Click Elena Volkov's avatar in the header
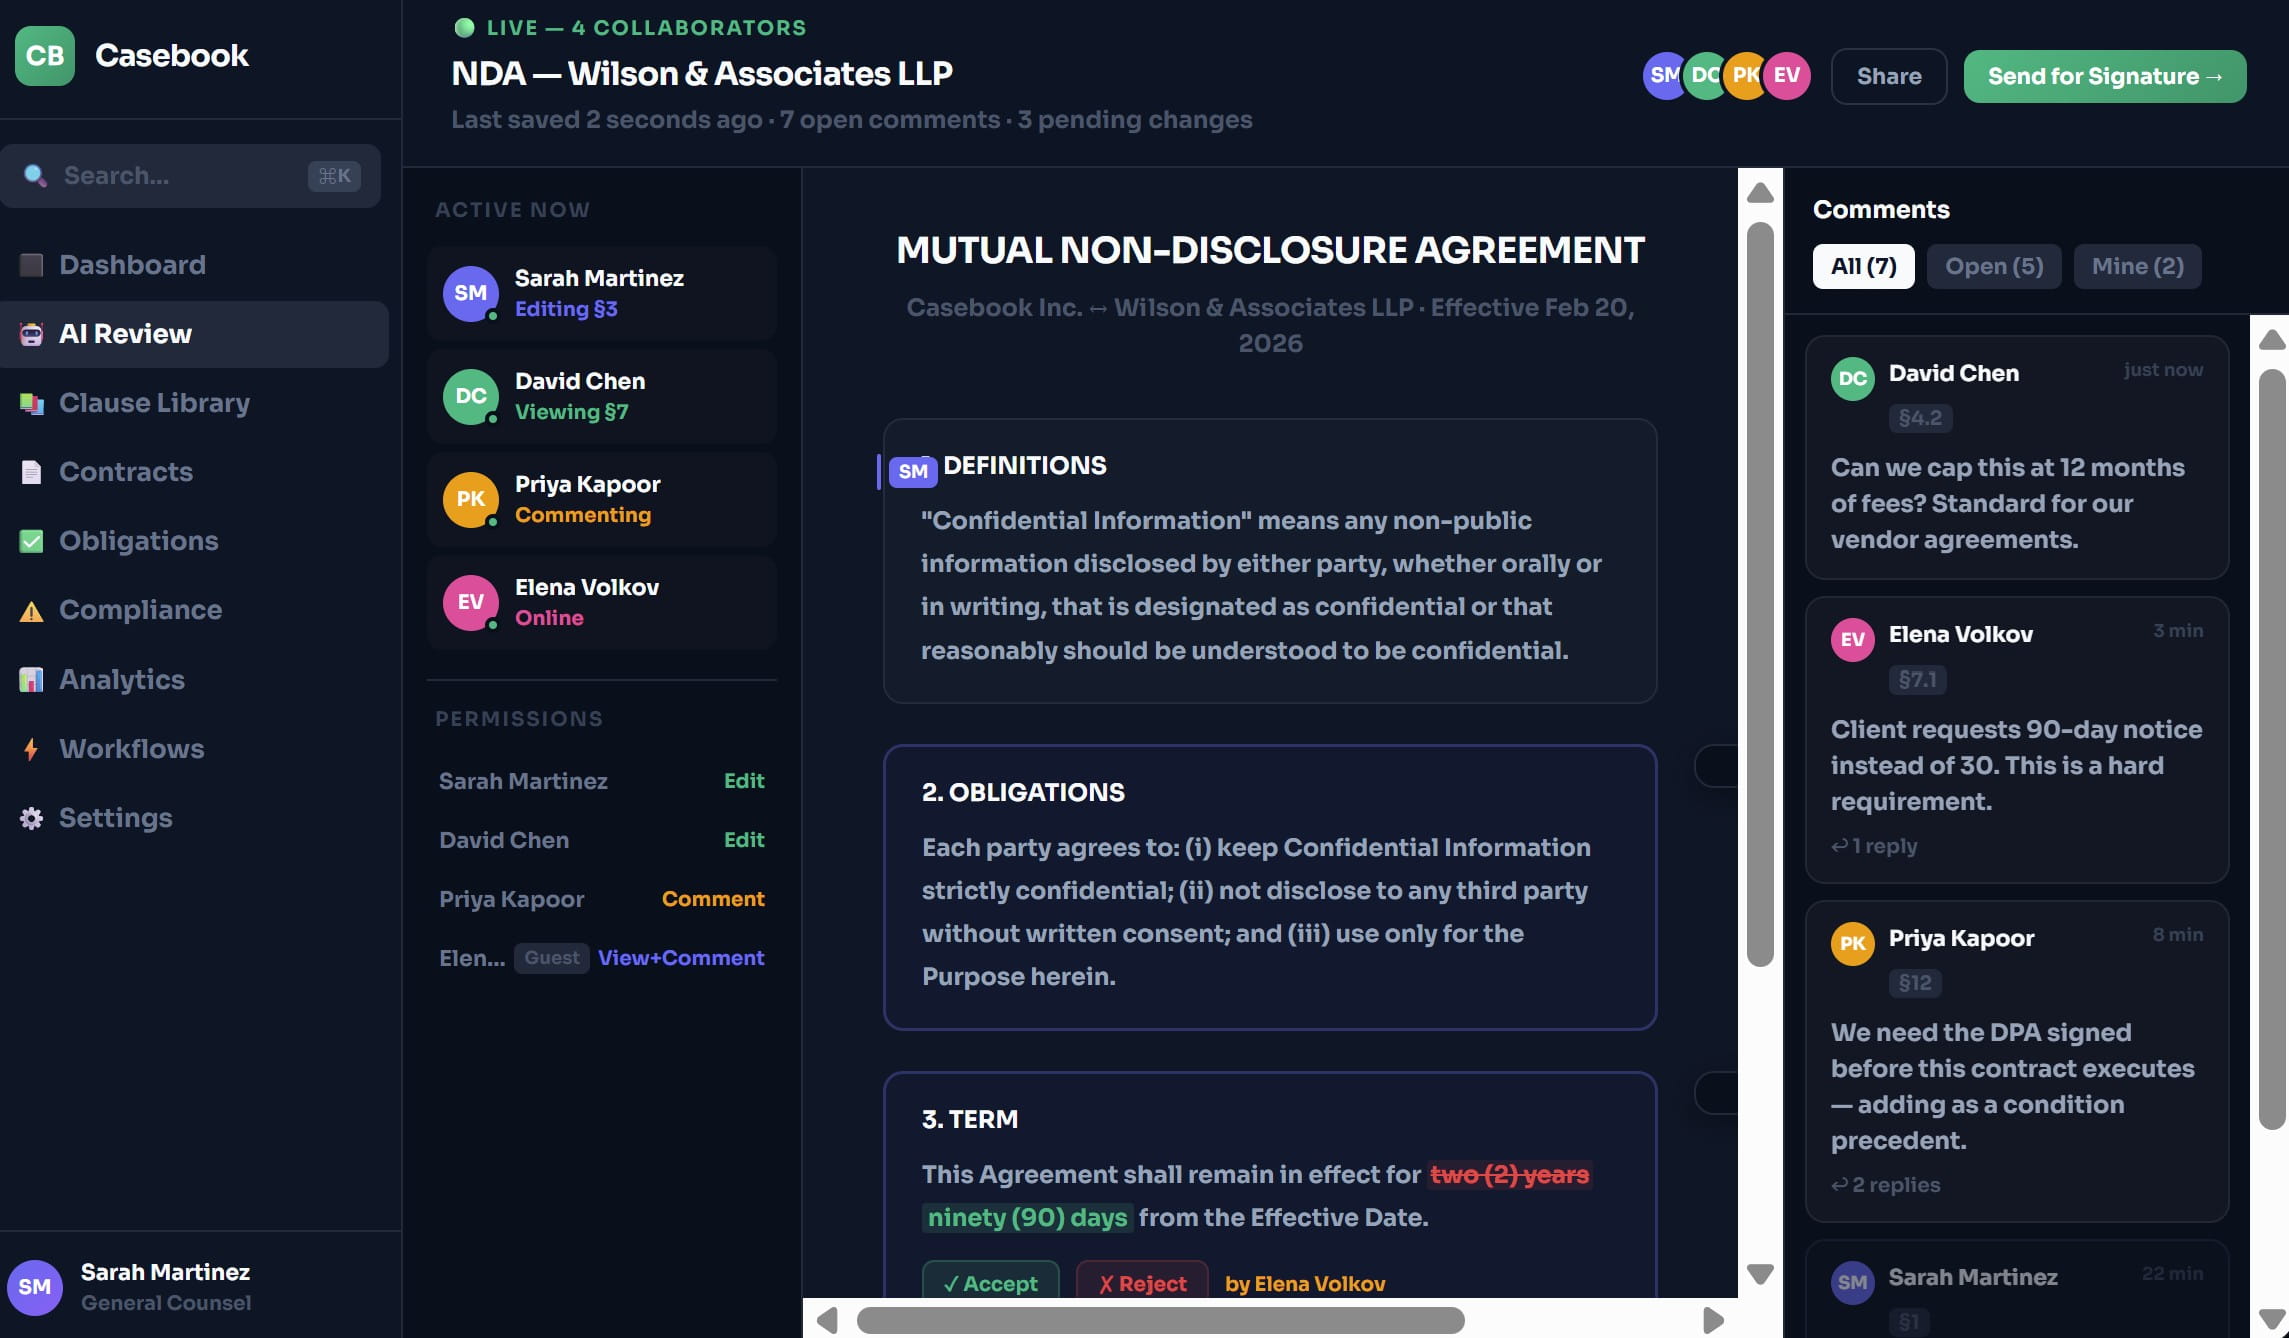Screen dimensions: 2289x1338 click(x=1787, y=76)
